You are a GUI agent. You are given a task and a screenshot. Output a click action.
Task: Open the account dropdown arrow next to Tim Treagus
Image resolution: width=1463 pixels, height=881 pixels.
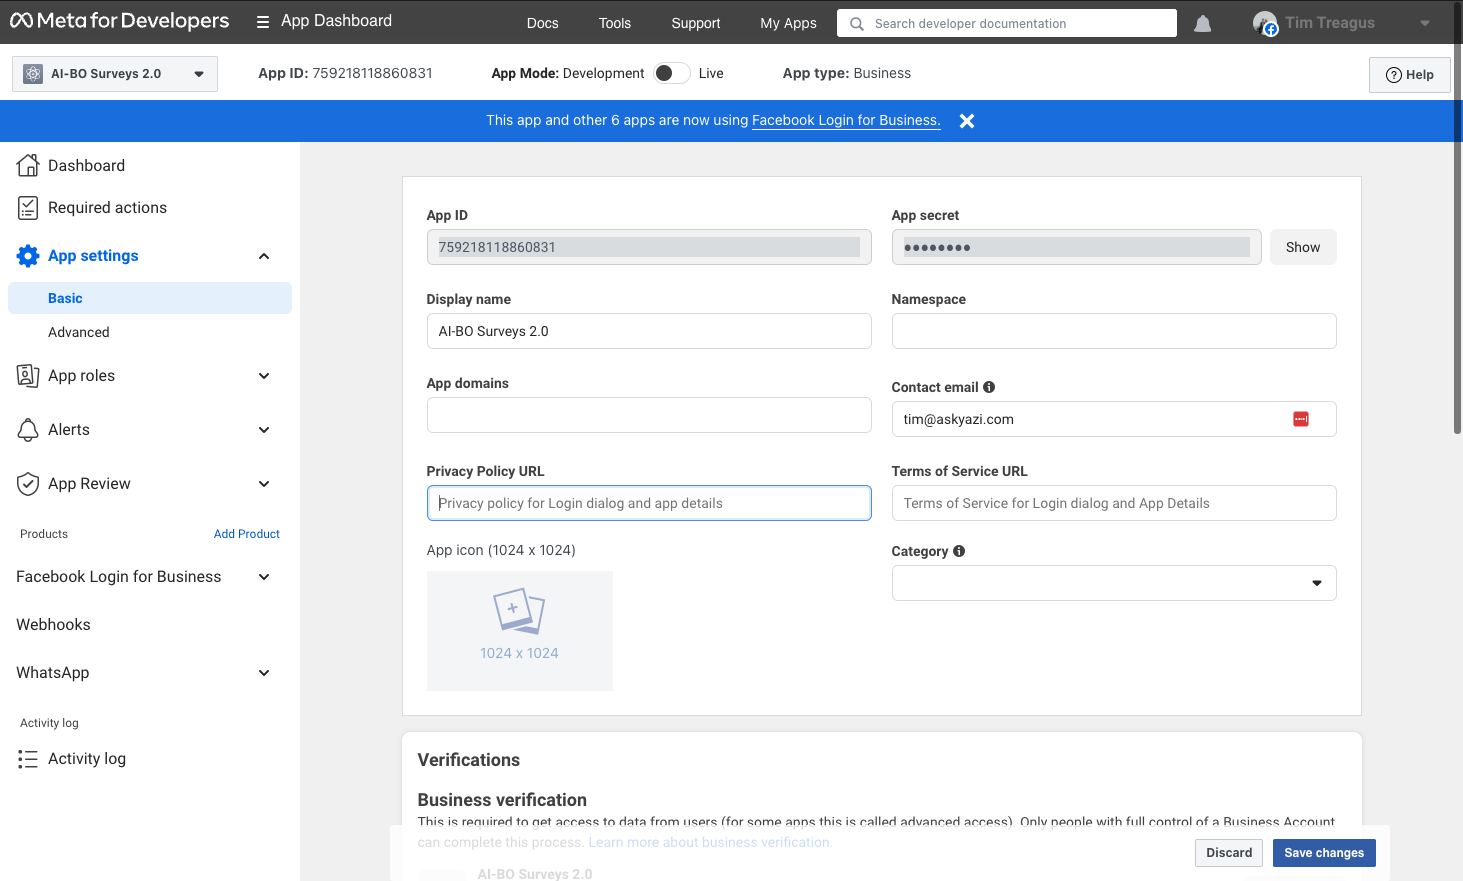(x=1425, y=23)
